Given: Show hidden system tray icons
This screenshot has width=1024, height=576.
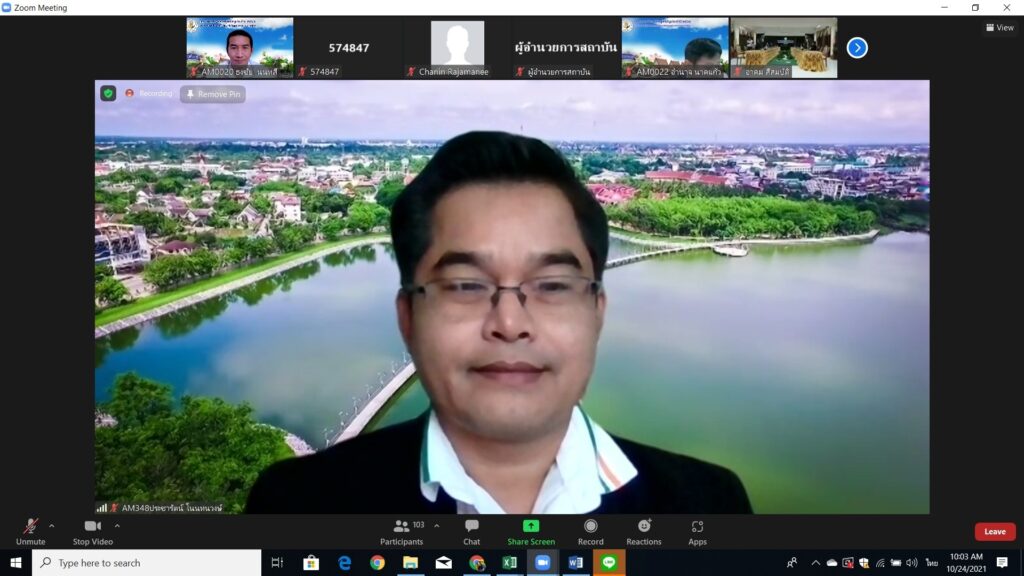Looking at the screenshot, I should [x=816, y=563].
